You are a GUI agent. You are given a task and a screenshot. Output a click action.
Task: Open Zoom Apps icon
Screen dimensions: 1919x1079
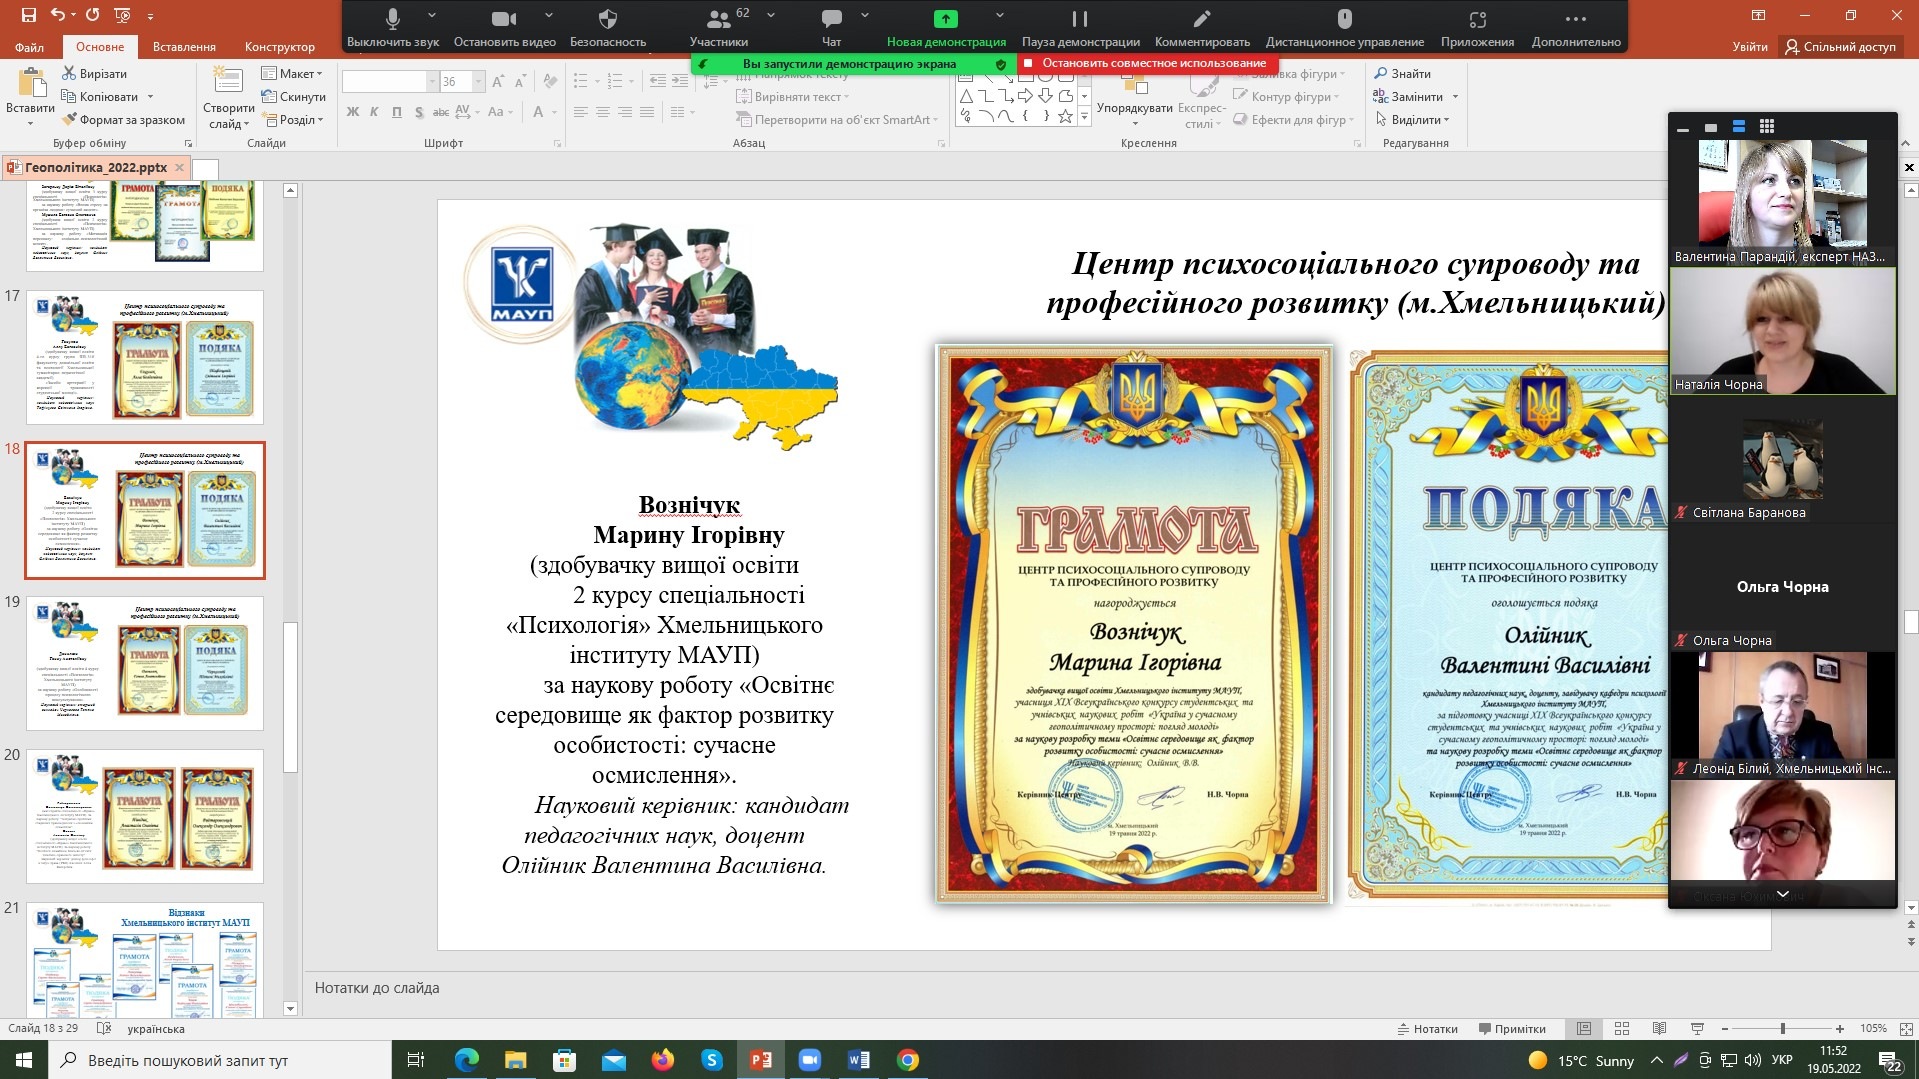[1477, 19]
